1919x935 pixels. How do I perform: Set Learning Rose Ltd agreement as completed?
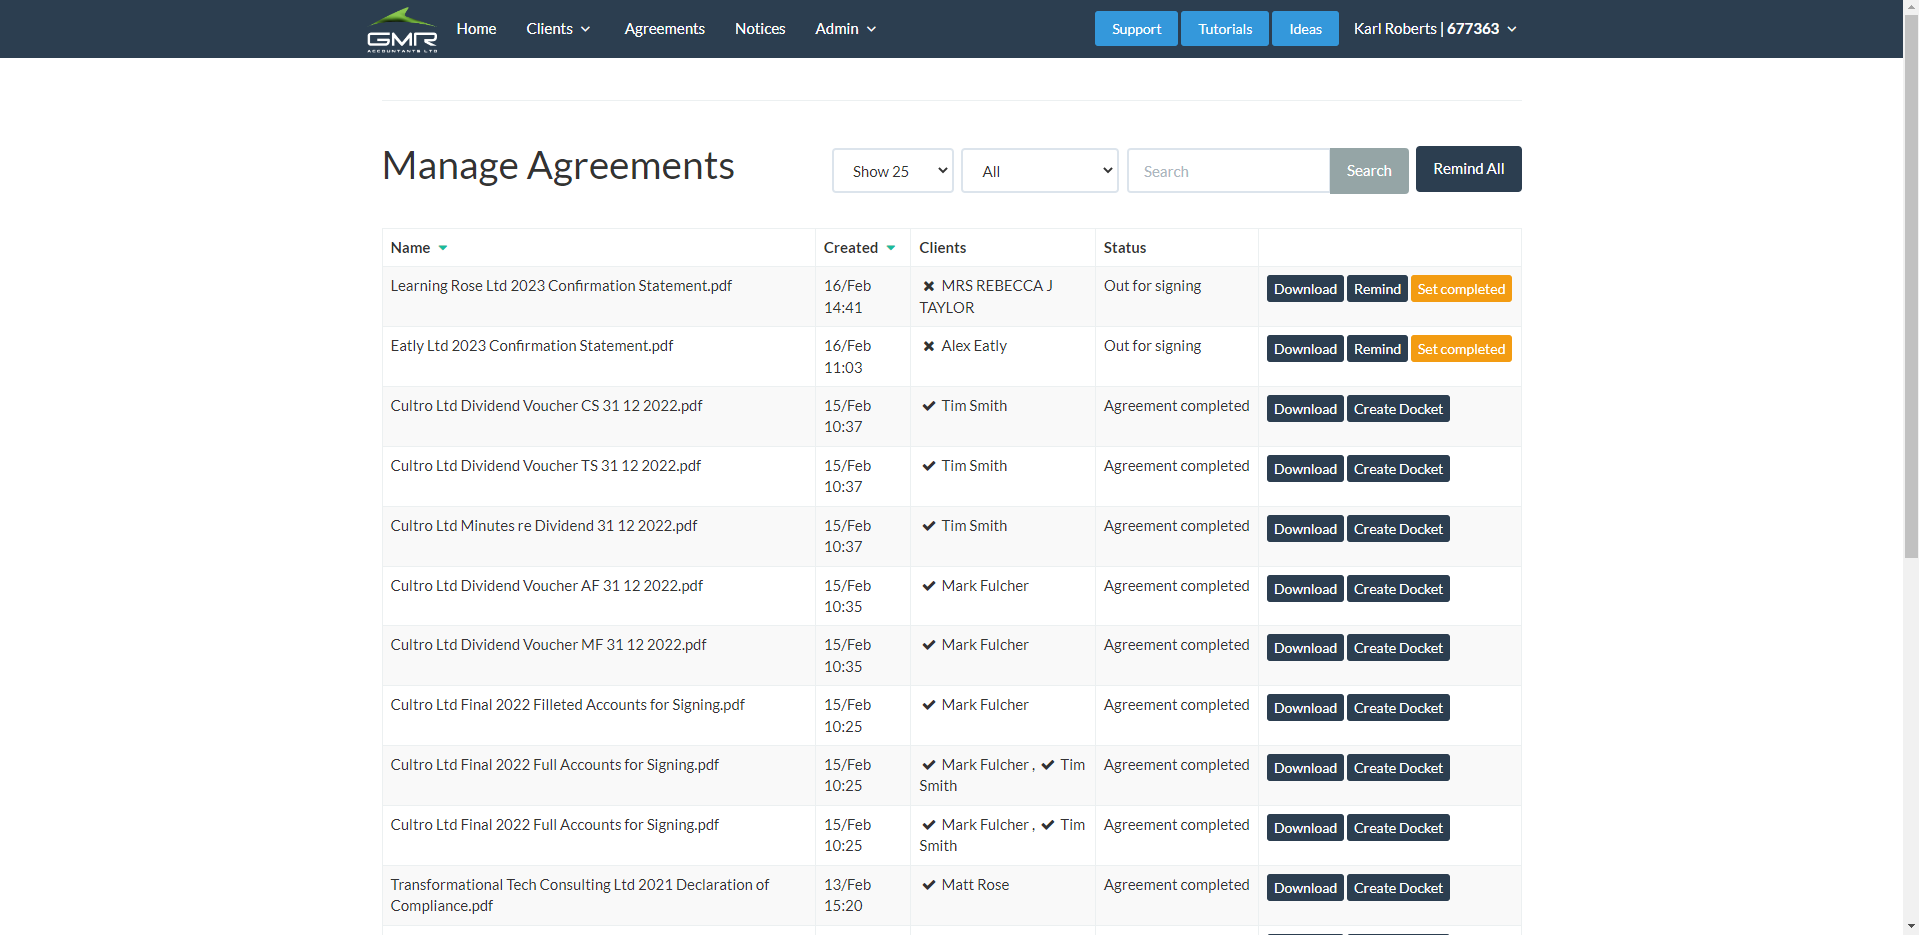tap(1461, 289)
